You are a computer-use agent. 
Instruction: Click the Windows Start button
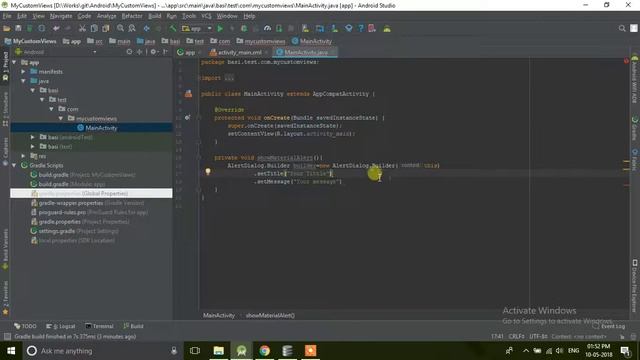click(x=11, y=351)
